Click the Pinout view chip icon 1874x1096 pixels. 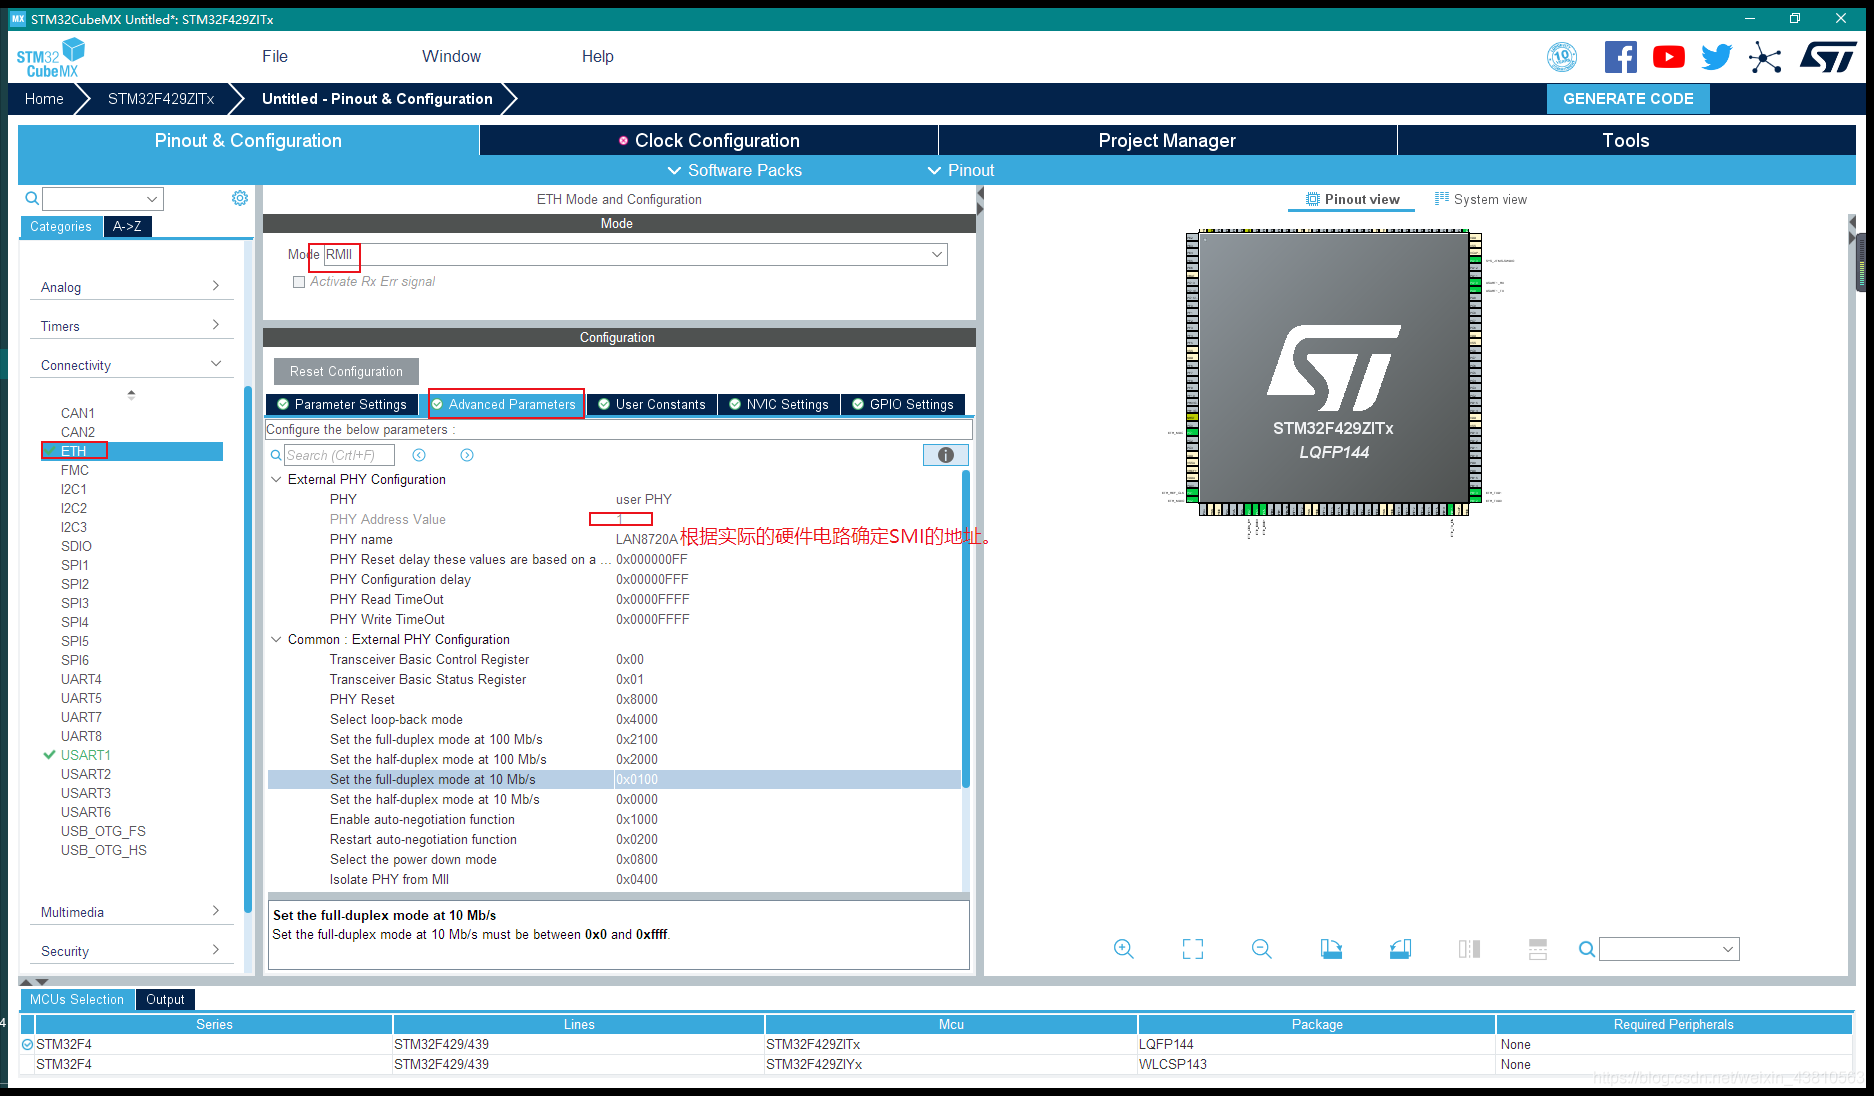click(1313, 199)
